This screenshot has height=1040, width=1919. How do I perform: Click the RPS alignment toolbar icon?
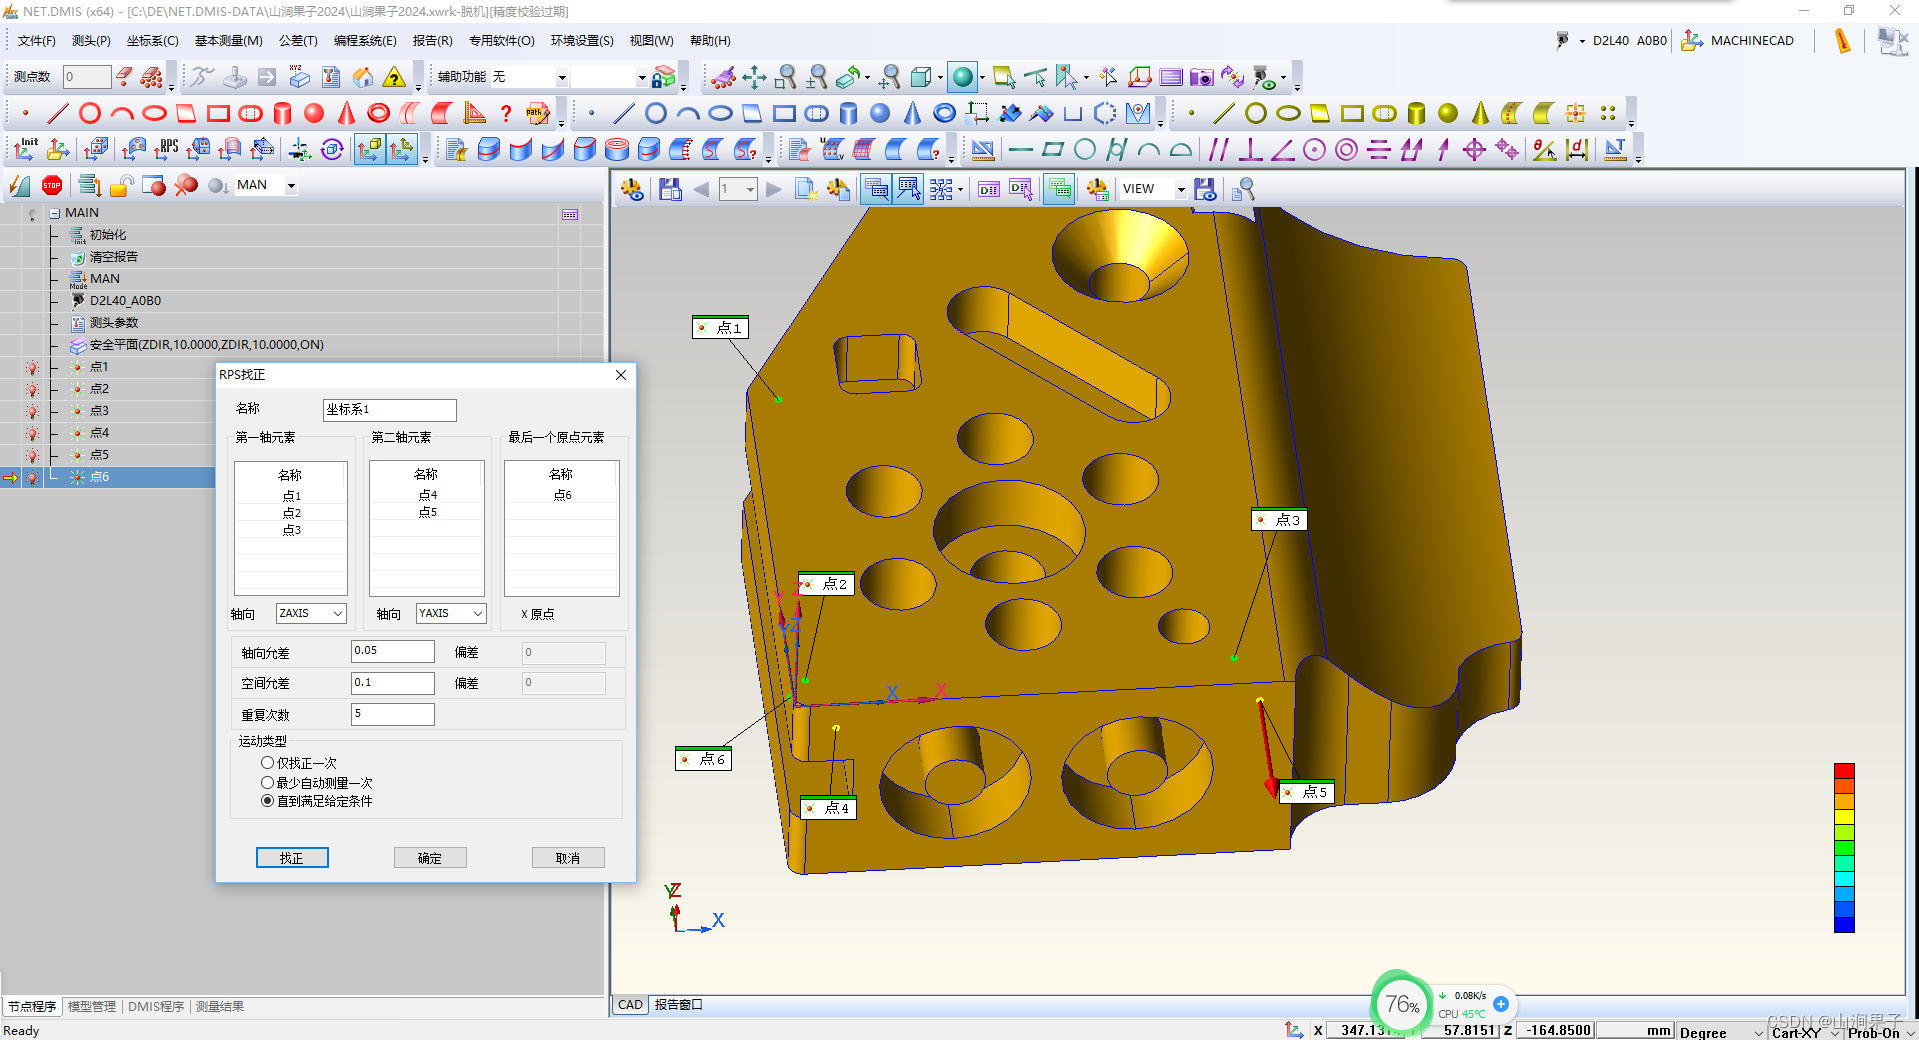(x=166, y=149)
